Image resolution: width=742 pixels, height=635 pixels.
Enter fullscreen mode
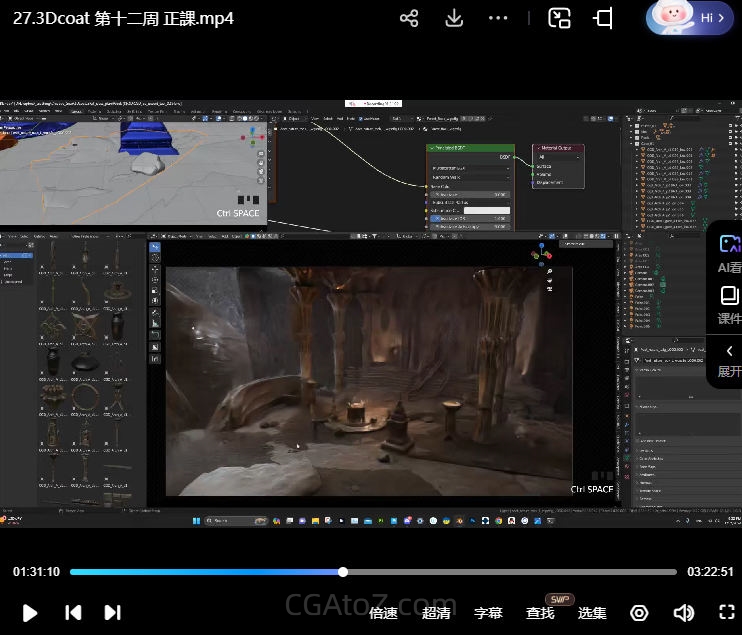pos(727,612)
